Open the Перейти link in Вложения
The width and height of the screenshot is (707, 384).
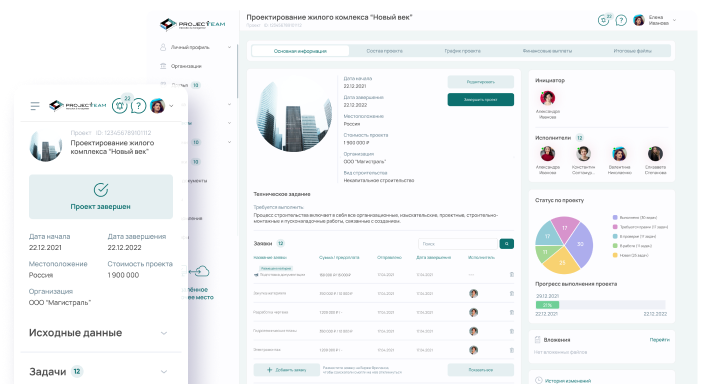[660, 340]
